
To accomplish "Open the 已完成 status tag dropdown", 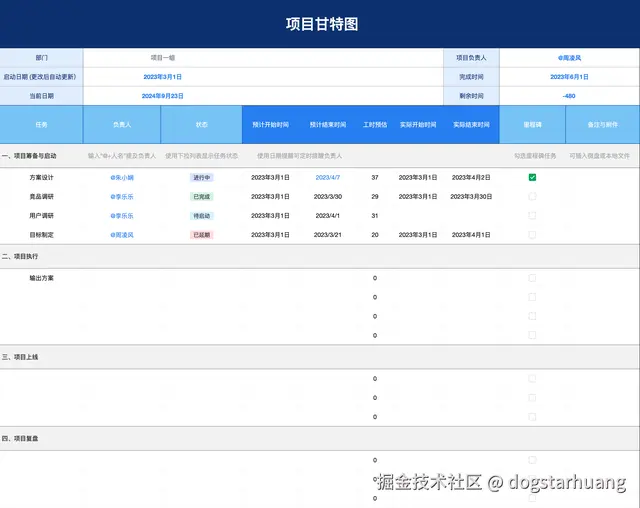I will click(x=202, y=197).
